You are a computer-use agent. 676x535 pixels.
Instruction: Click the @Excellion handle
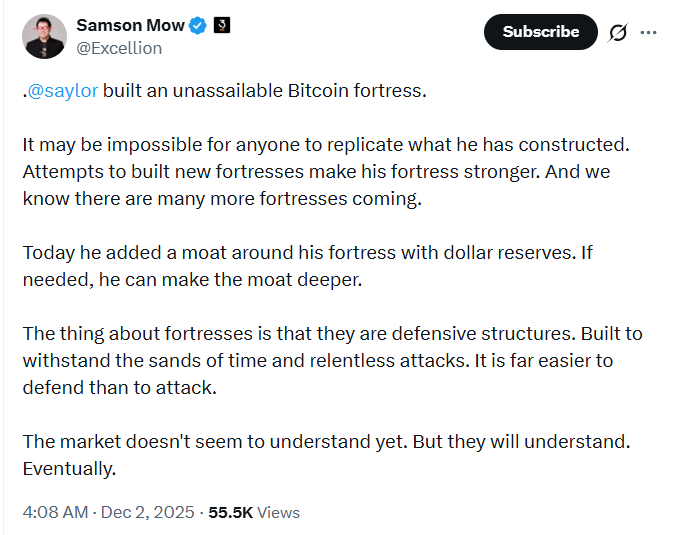point(119,48)
